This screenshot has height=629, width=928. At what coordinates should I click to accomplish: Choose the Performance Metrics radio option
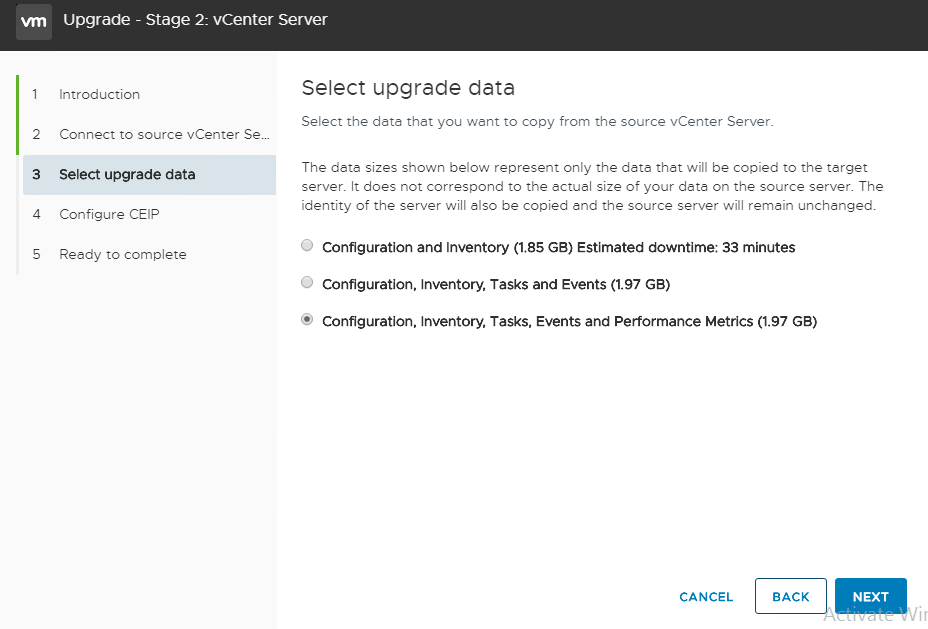tap(307, 320)
